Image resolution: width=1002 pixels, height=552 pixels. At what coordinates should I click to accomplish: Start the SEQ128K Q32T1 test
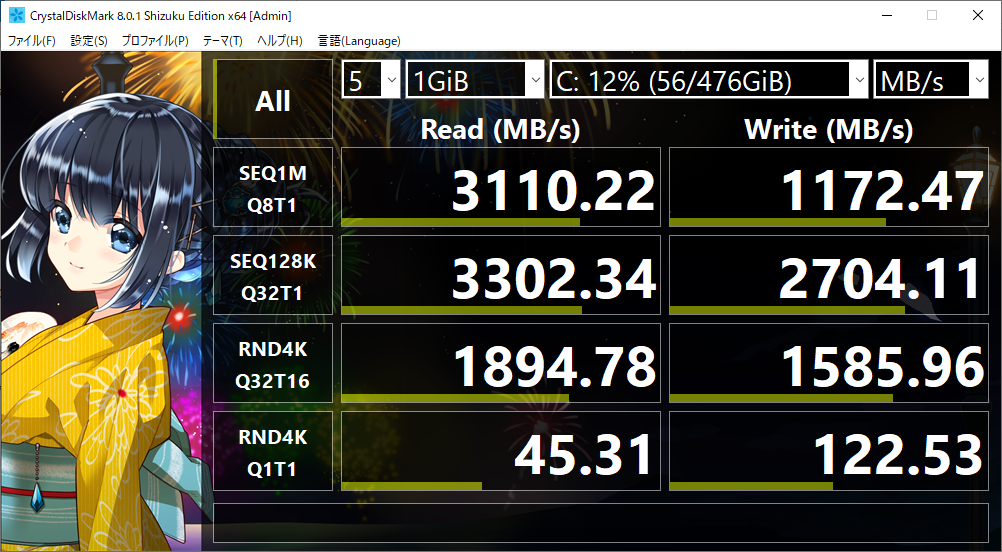(x=273, y=275)
